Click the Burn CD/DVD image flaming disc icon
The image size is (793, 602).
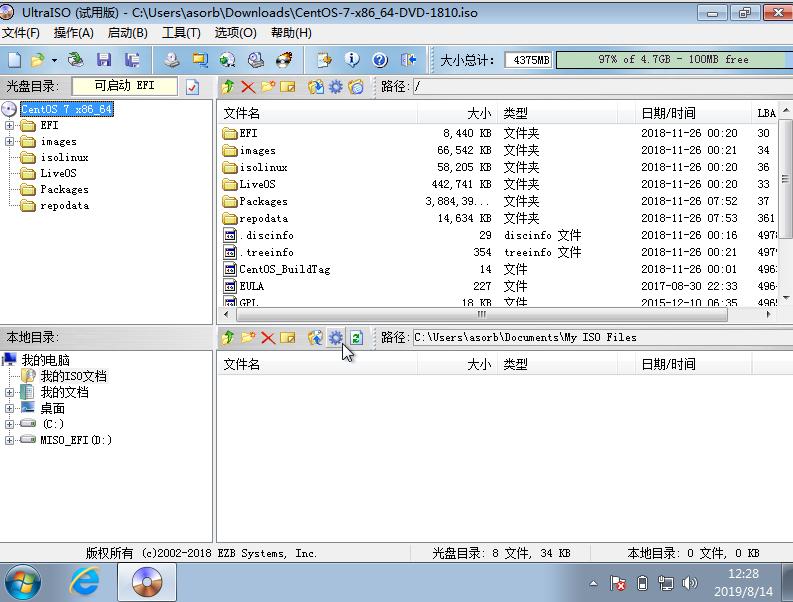[284, 60]
